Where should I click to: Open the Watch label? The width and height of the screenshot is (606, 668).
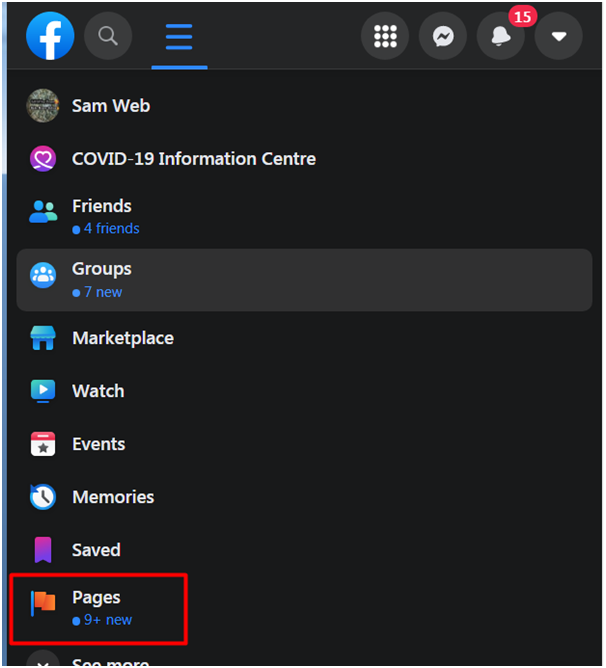(98, 391)
